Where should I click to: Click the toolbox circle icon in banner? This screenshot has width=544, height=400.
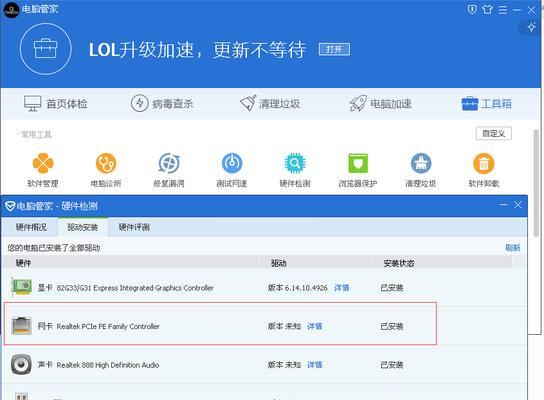(46, 49)
